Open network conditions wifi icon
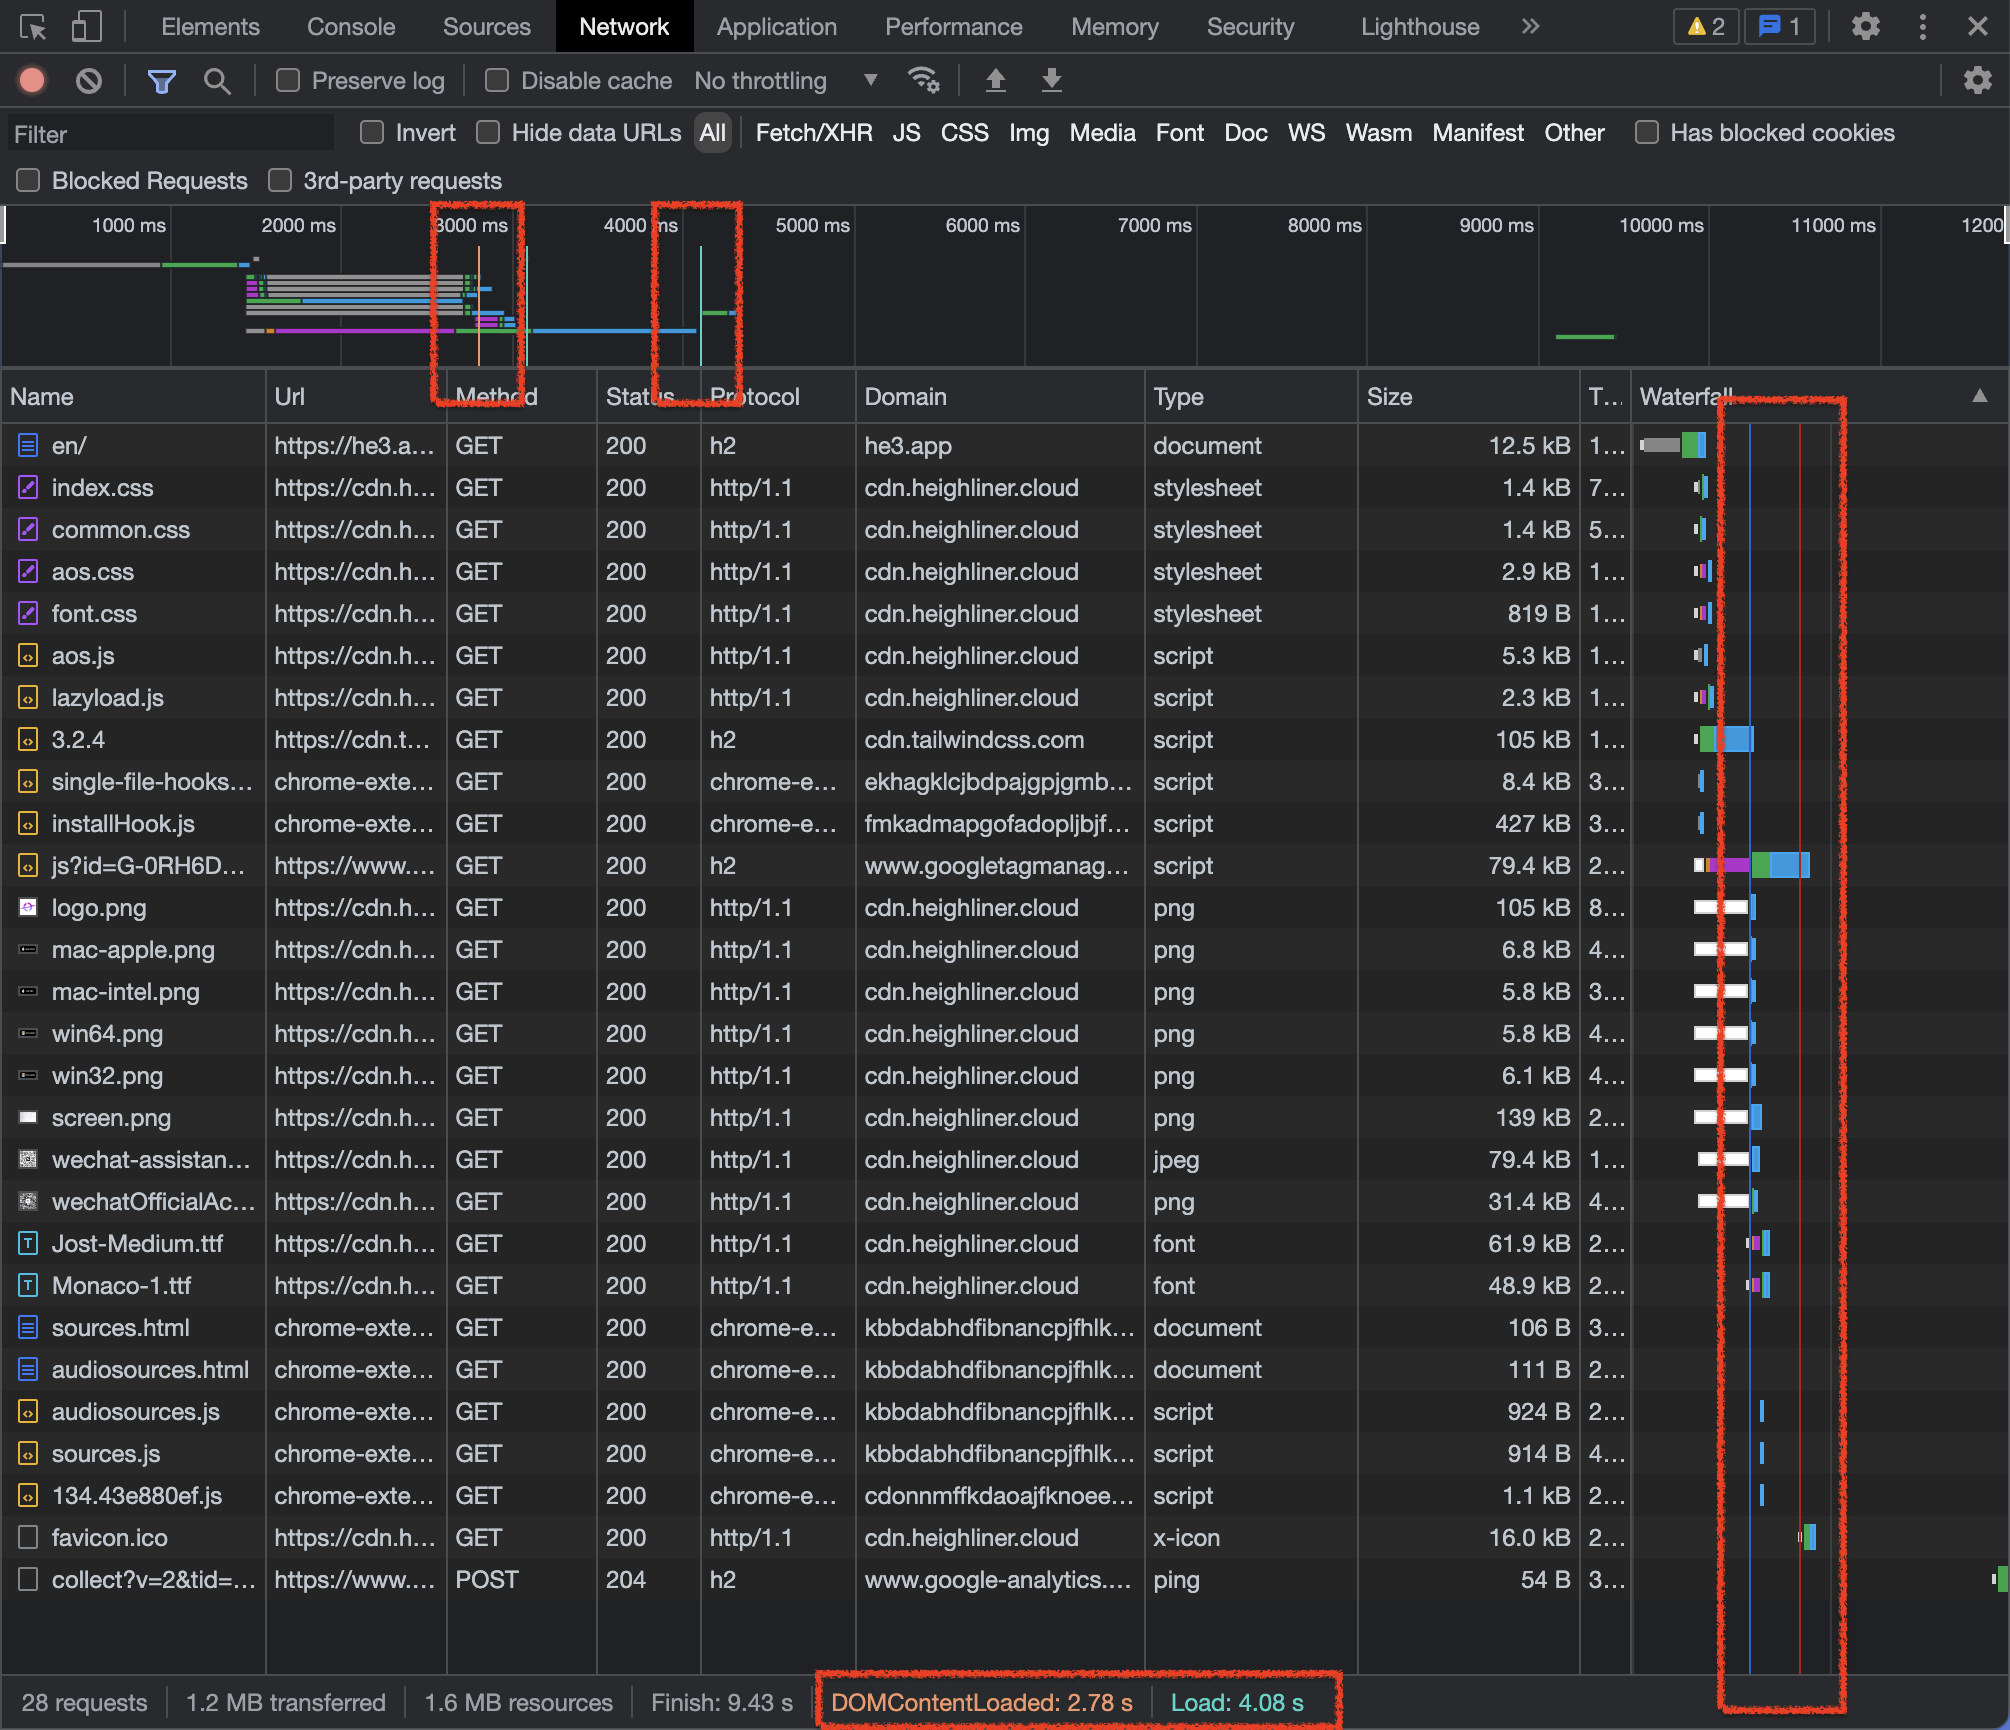This screenshot has width=2010, height=1730. [922, 80]
